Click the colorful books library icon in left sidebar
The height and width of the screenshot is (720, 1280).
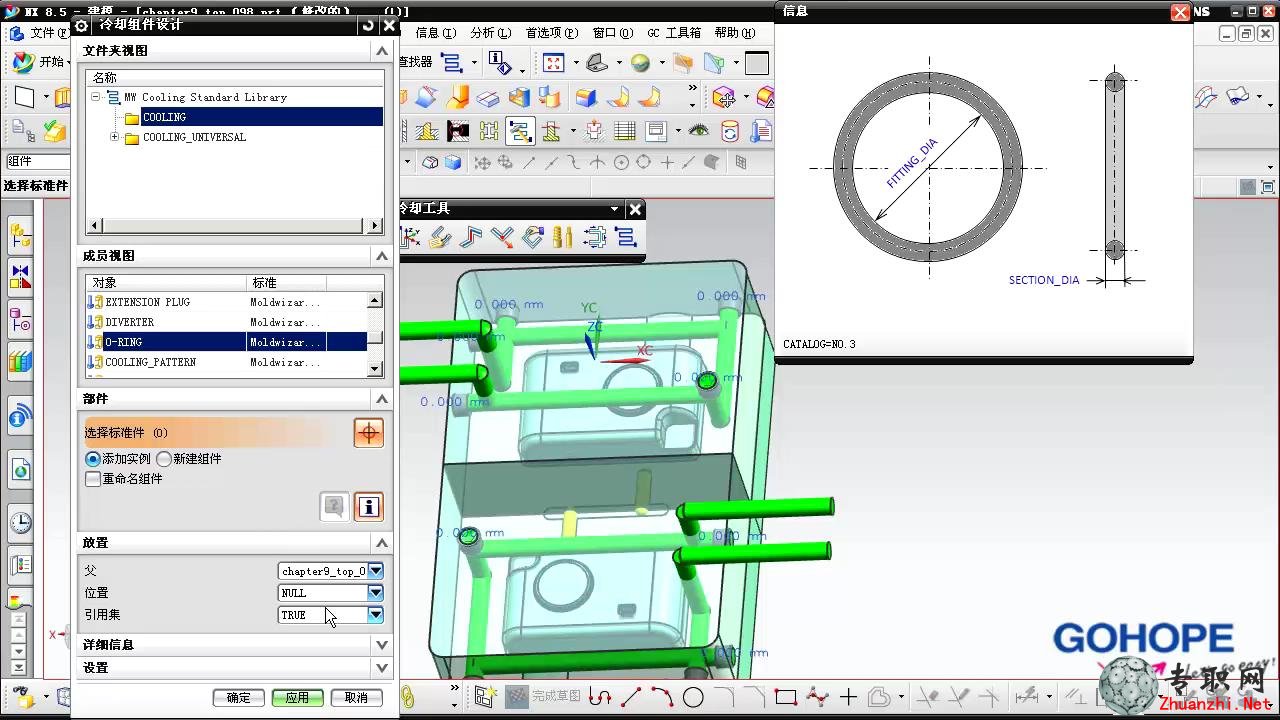(20, 362)
